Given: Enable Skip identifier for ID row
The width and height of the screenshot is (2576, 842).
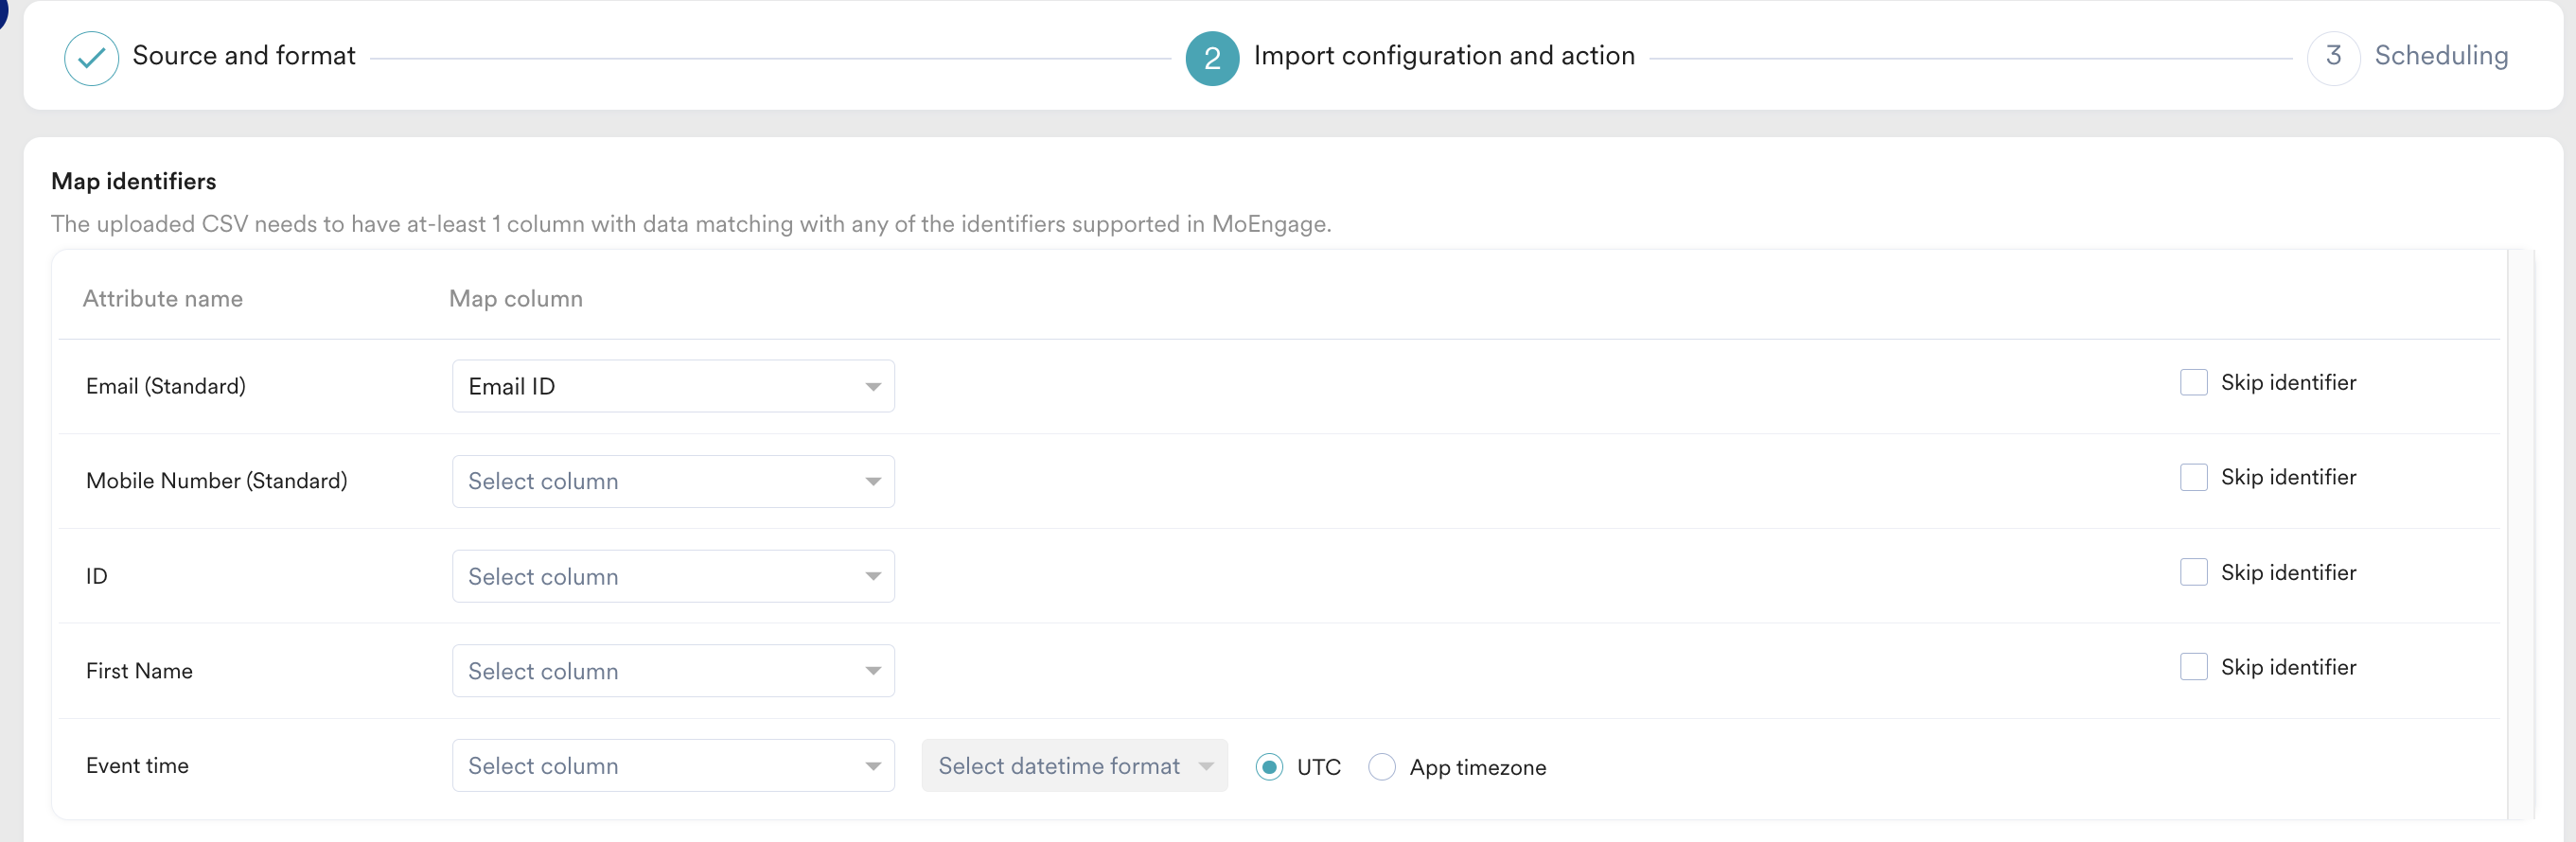Looking at the screenshot, I should click(x=2193, y=573).
